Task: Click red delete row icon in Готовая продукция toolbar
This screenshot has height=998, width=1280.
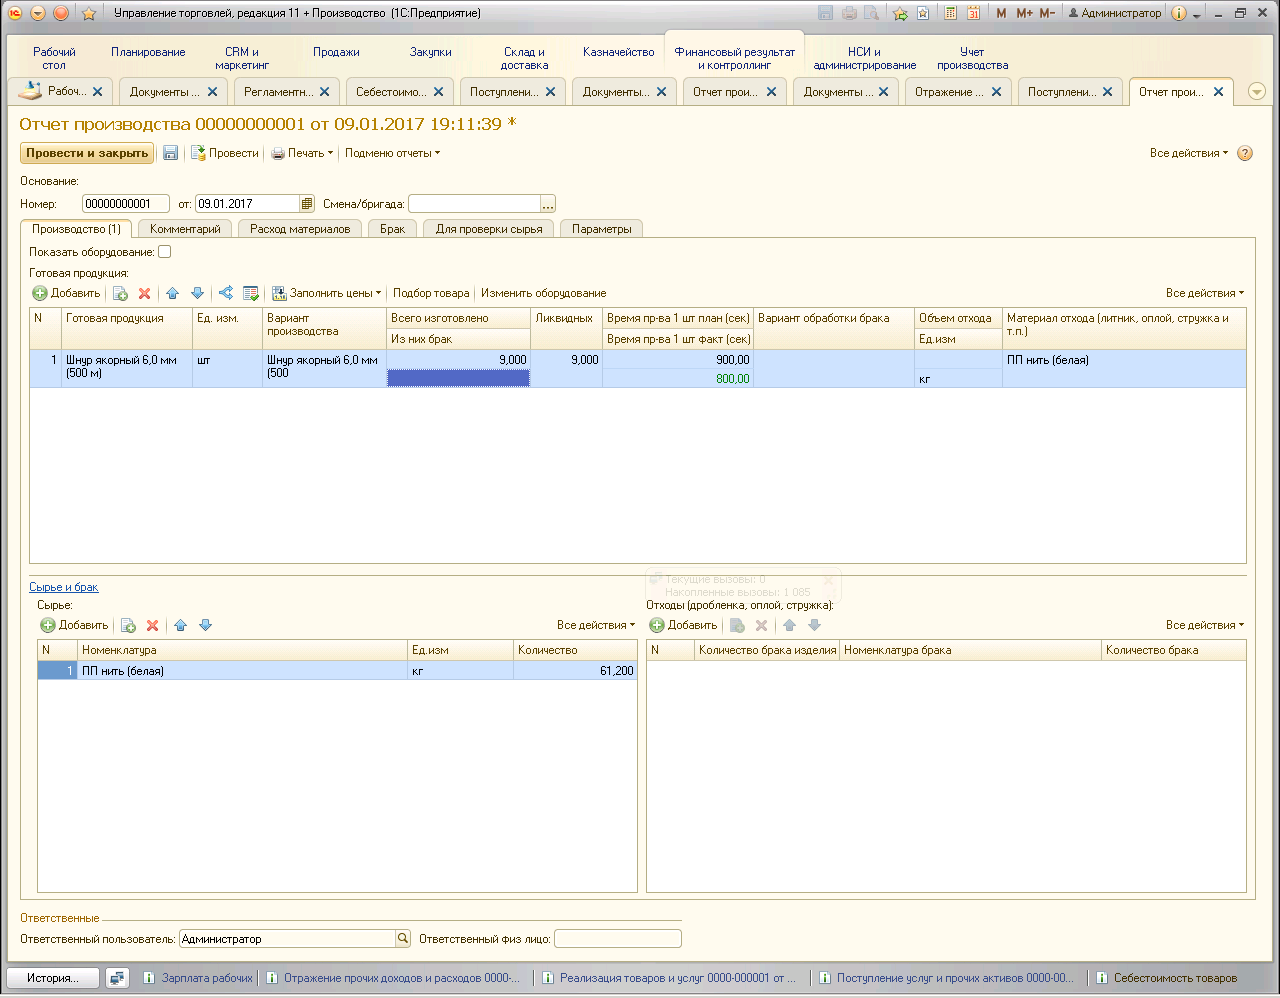Action: 144,293
